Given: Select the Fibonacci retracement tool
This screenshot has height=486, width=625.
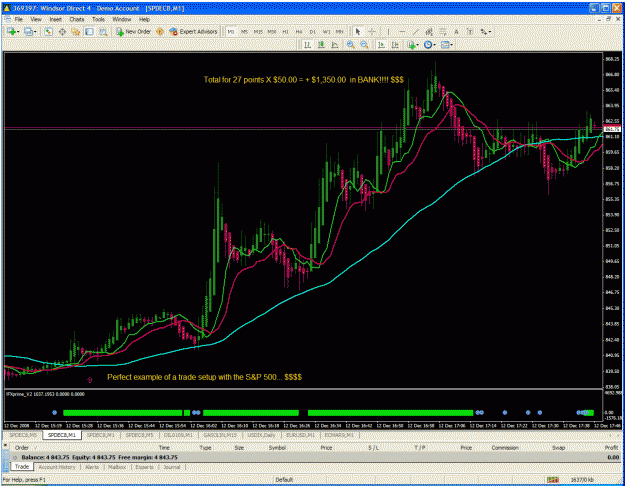Looking at the screenshot, I should [x=442, y=31].
